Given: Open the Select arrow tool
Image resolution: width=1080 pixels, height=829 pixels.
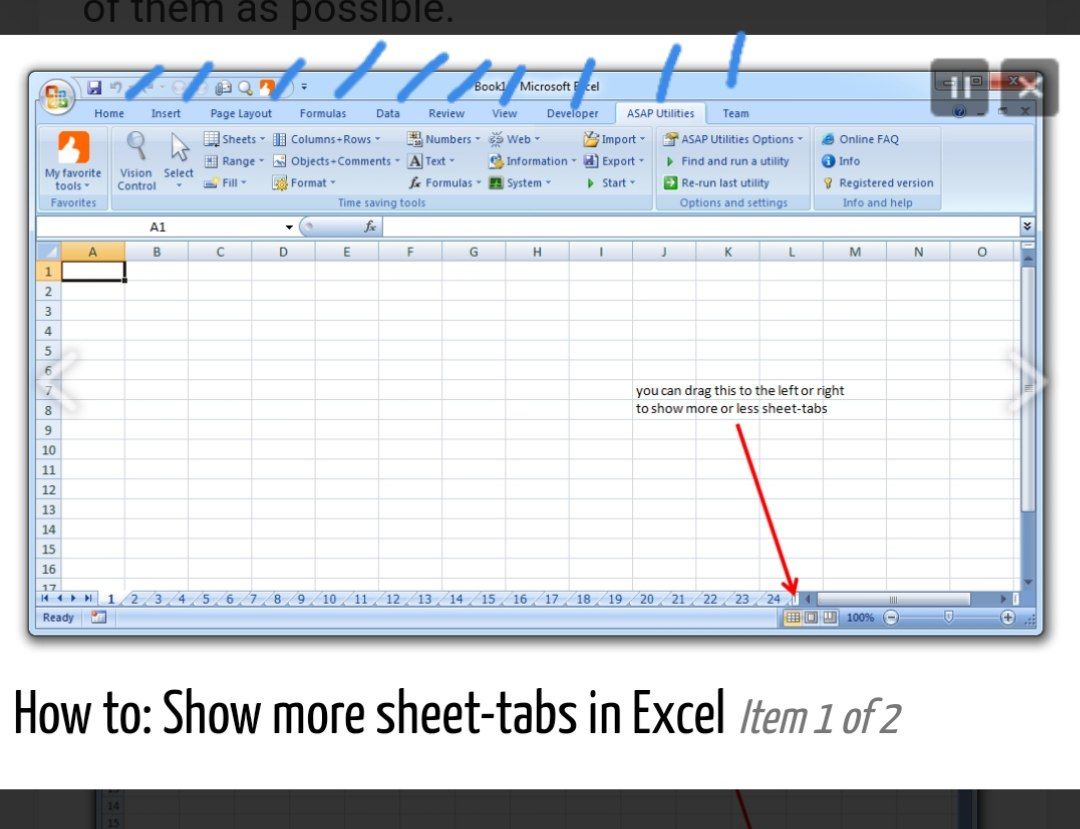Looking at the screenshot, I should coord(179,161).
